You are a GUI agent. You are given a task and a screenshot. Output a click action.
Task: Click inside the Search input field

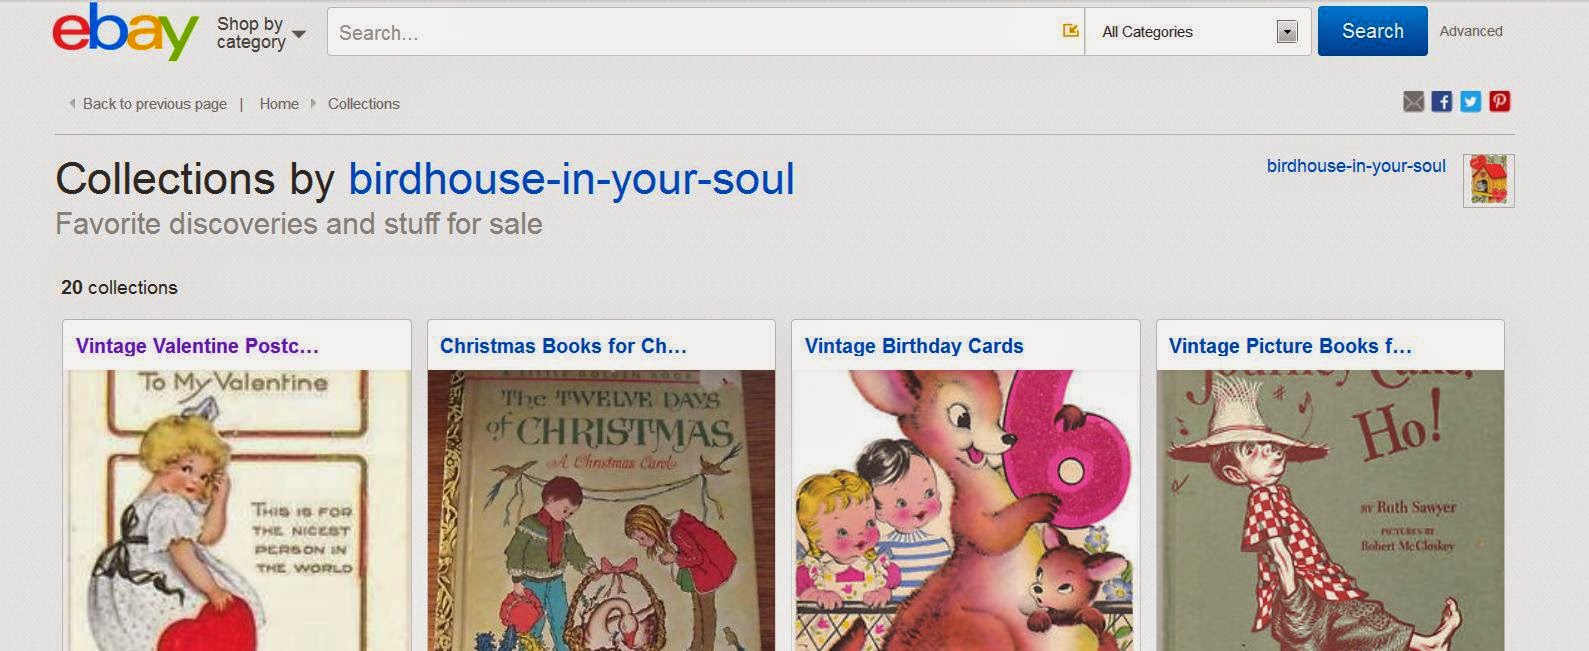point(650,31)
